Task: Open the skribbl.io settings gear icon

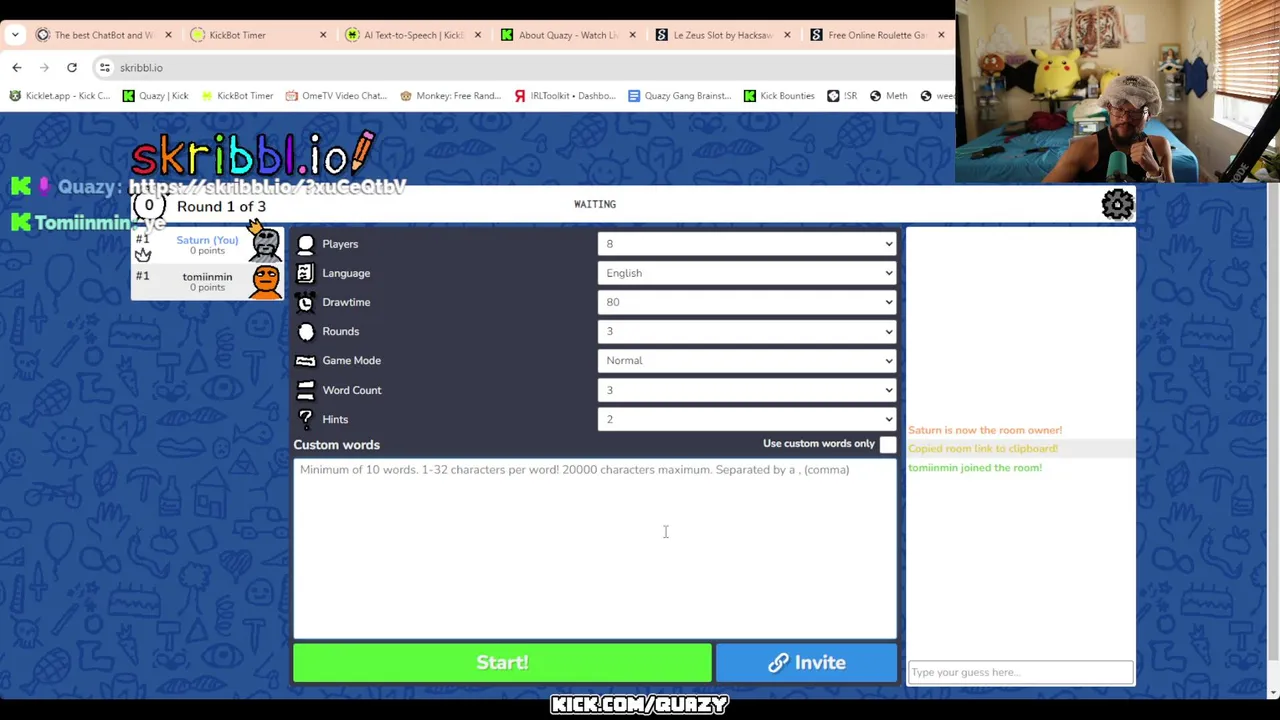Action: pyautogui.click(x=1117, y=204)
